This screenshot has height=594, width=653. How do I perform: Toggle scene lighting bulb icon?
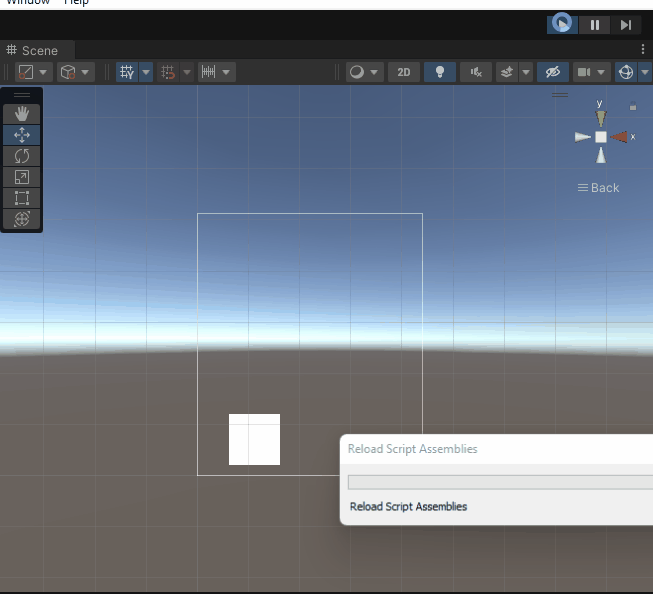click(x=439, y=72)
